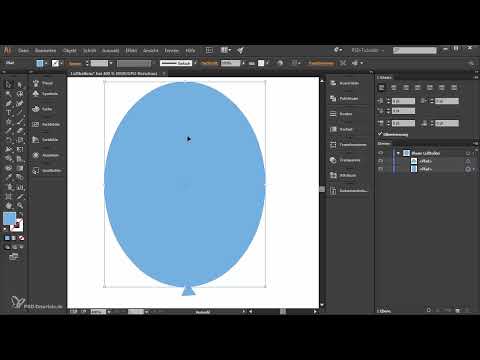The height and width of the screenshot is (360, 480).
Task: Select the Pen tool
Action: click(9, 103)
